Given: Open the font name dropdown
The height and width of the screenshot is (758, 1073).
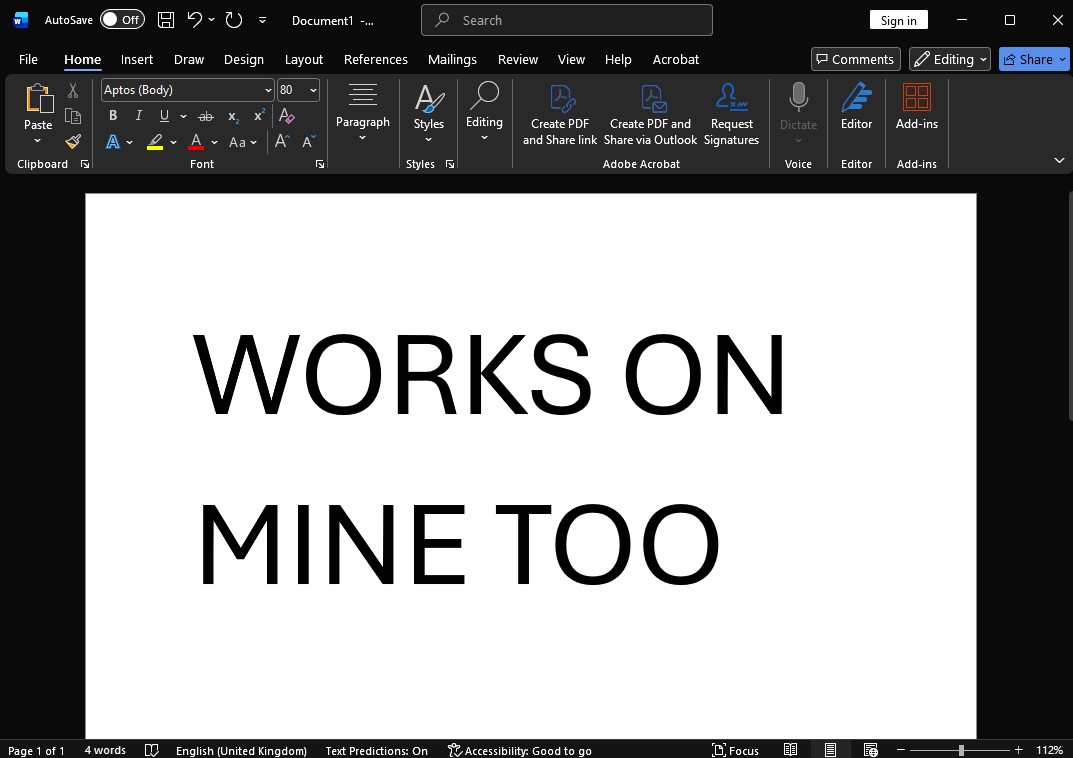Looking at the screenshot, I should pos(268,90).
